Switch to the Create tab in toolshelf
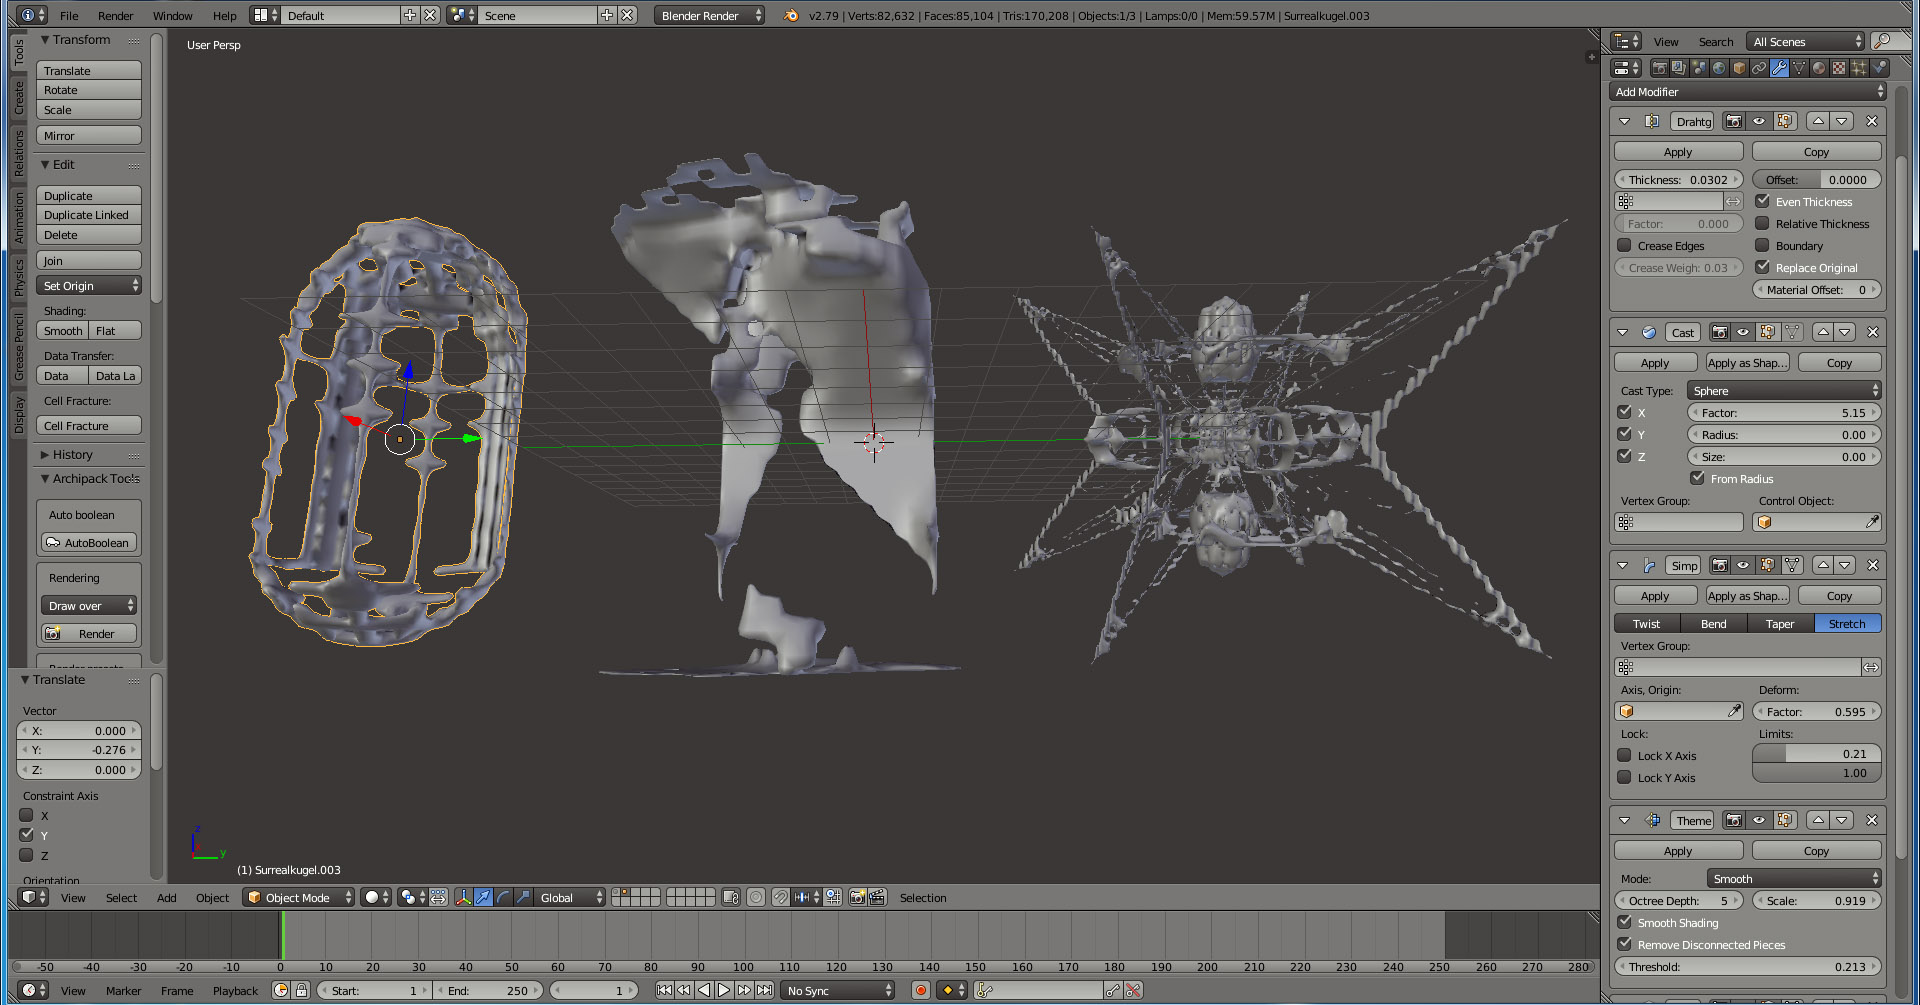Image resolution: width=1920 pixels, height=1005 pixels. (19, 98)
